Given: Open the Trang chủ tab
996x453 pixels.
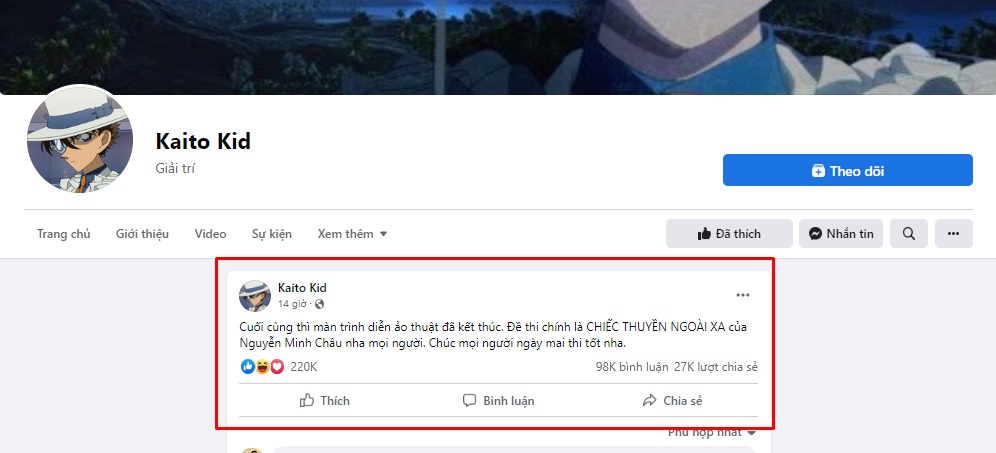Looking at the screenshot, I should click(x=63, y=234).
